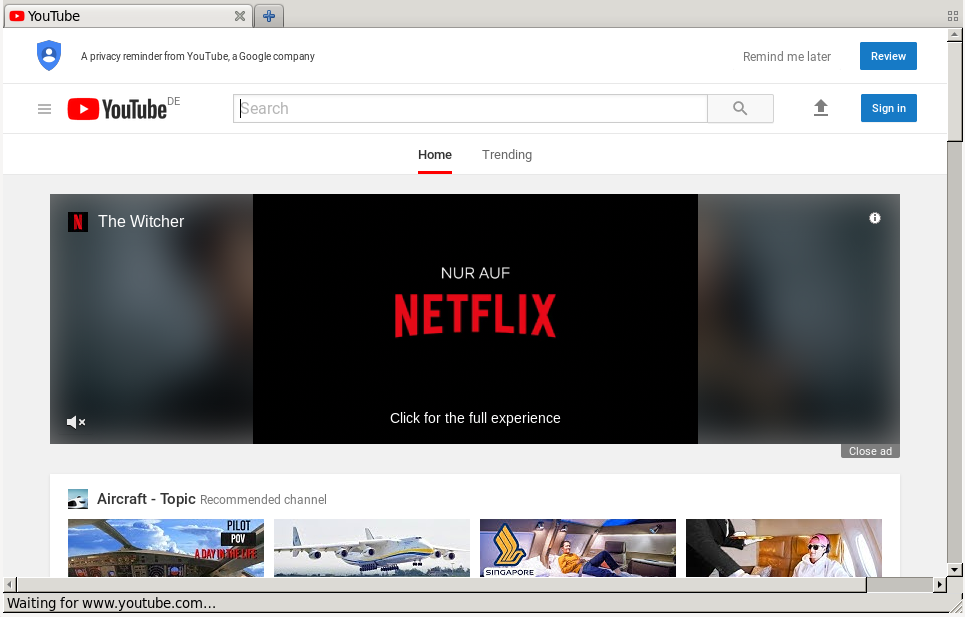
Task: Switch to the Trending tab
Action: click(507, 154)
